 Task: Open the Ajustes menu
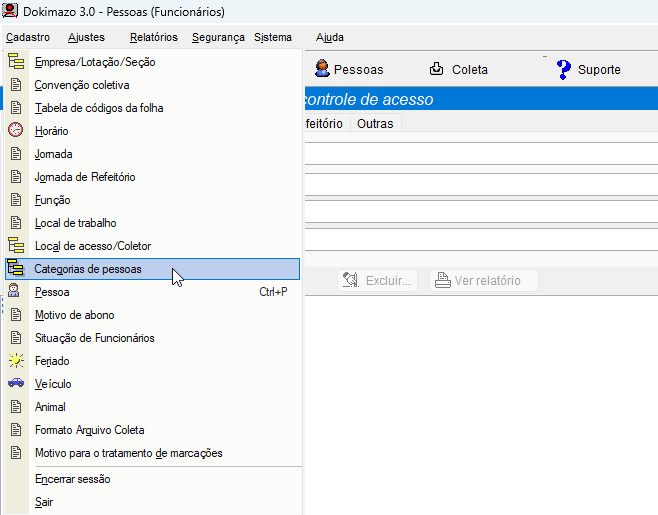[86, 37]
